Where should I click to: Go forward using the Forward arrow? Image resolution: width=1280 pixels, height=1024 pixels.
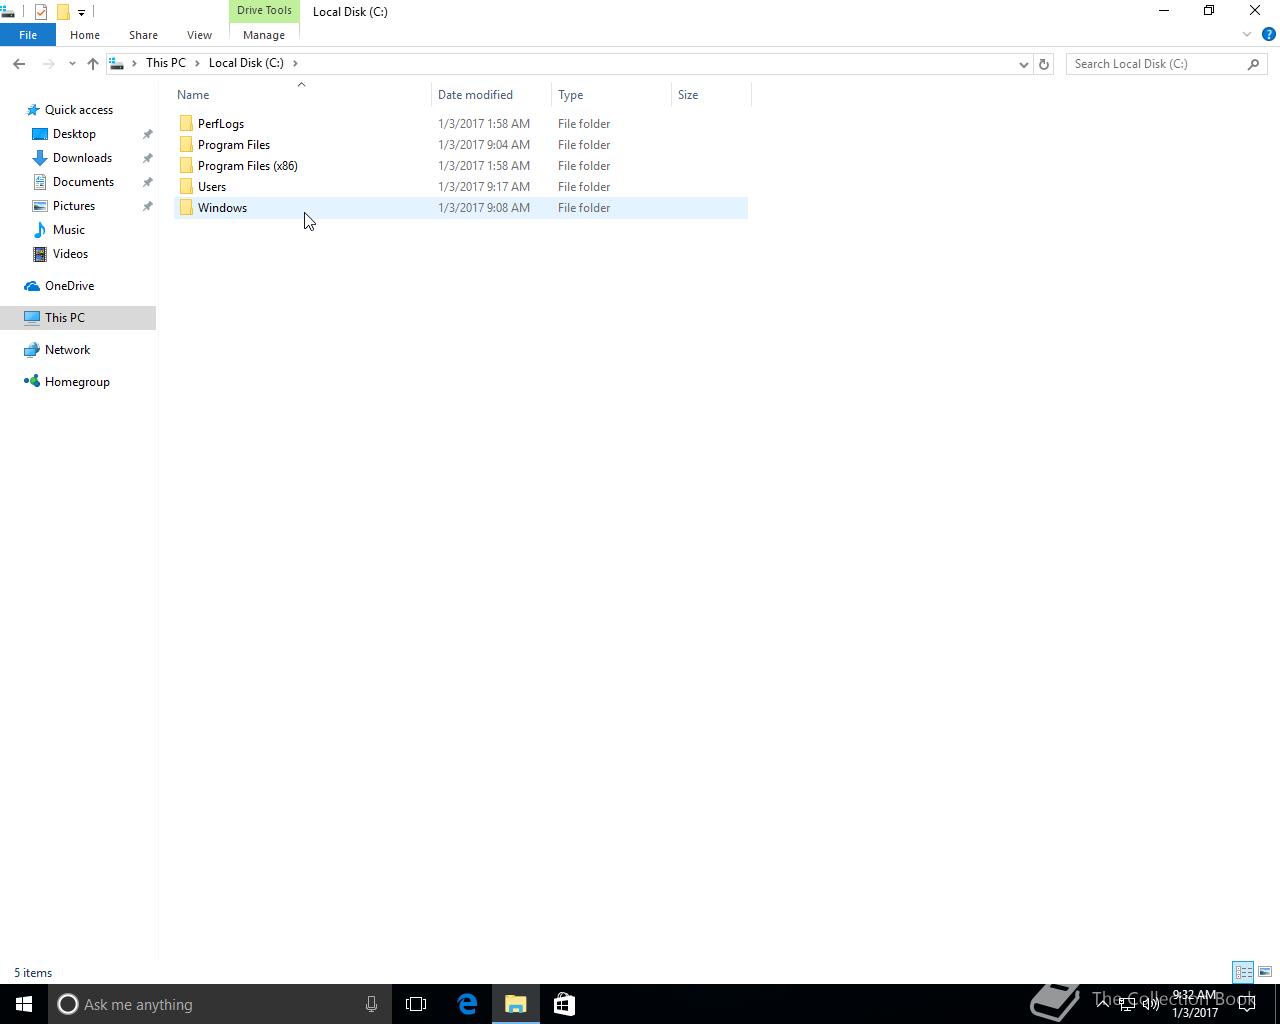coord(48,64)
